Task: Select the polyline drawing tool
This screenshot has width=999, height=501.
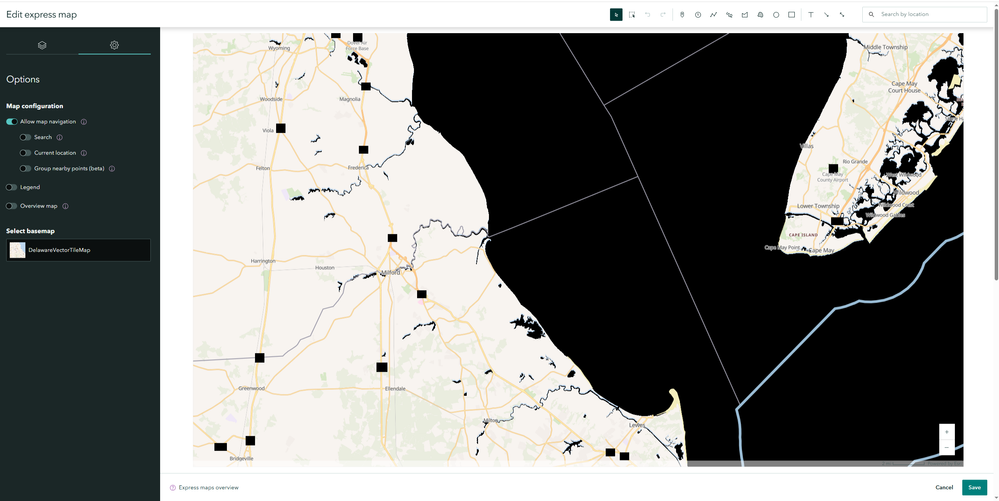Action: click(x=714, y=15)
